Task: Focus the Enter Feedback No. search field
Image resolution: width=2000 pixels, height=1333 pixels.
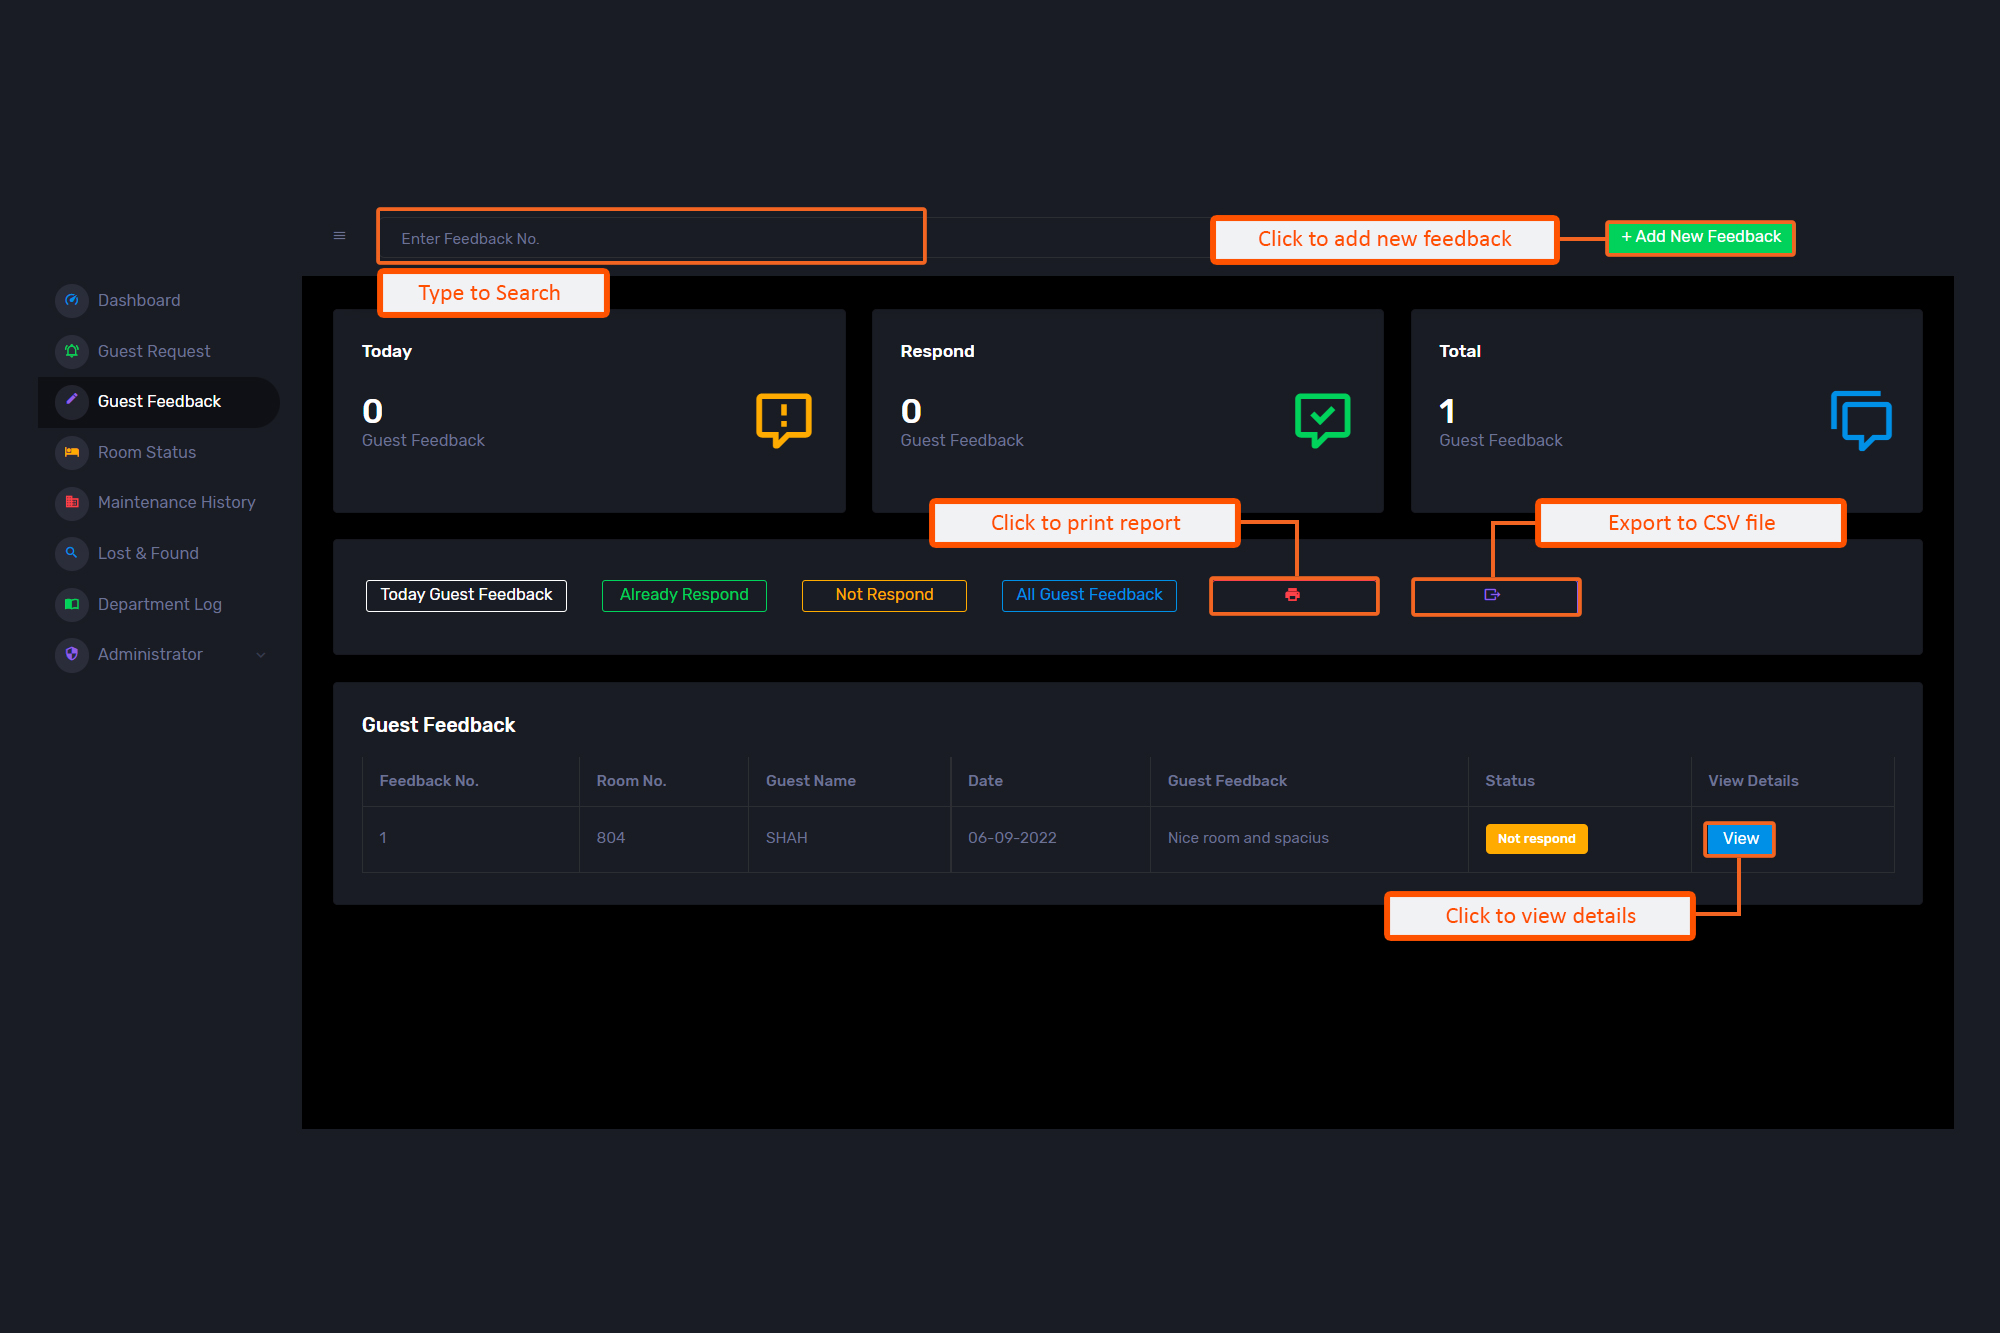Action: coord(650,238)
